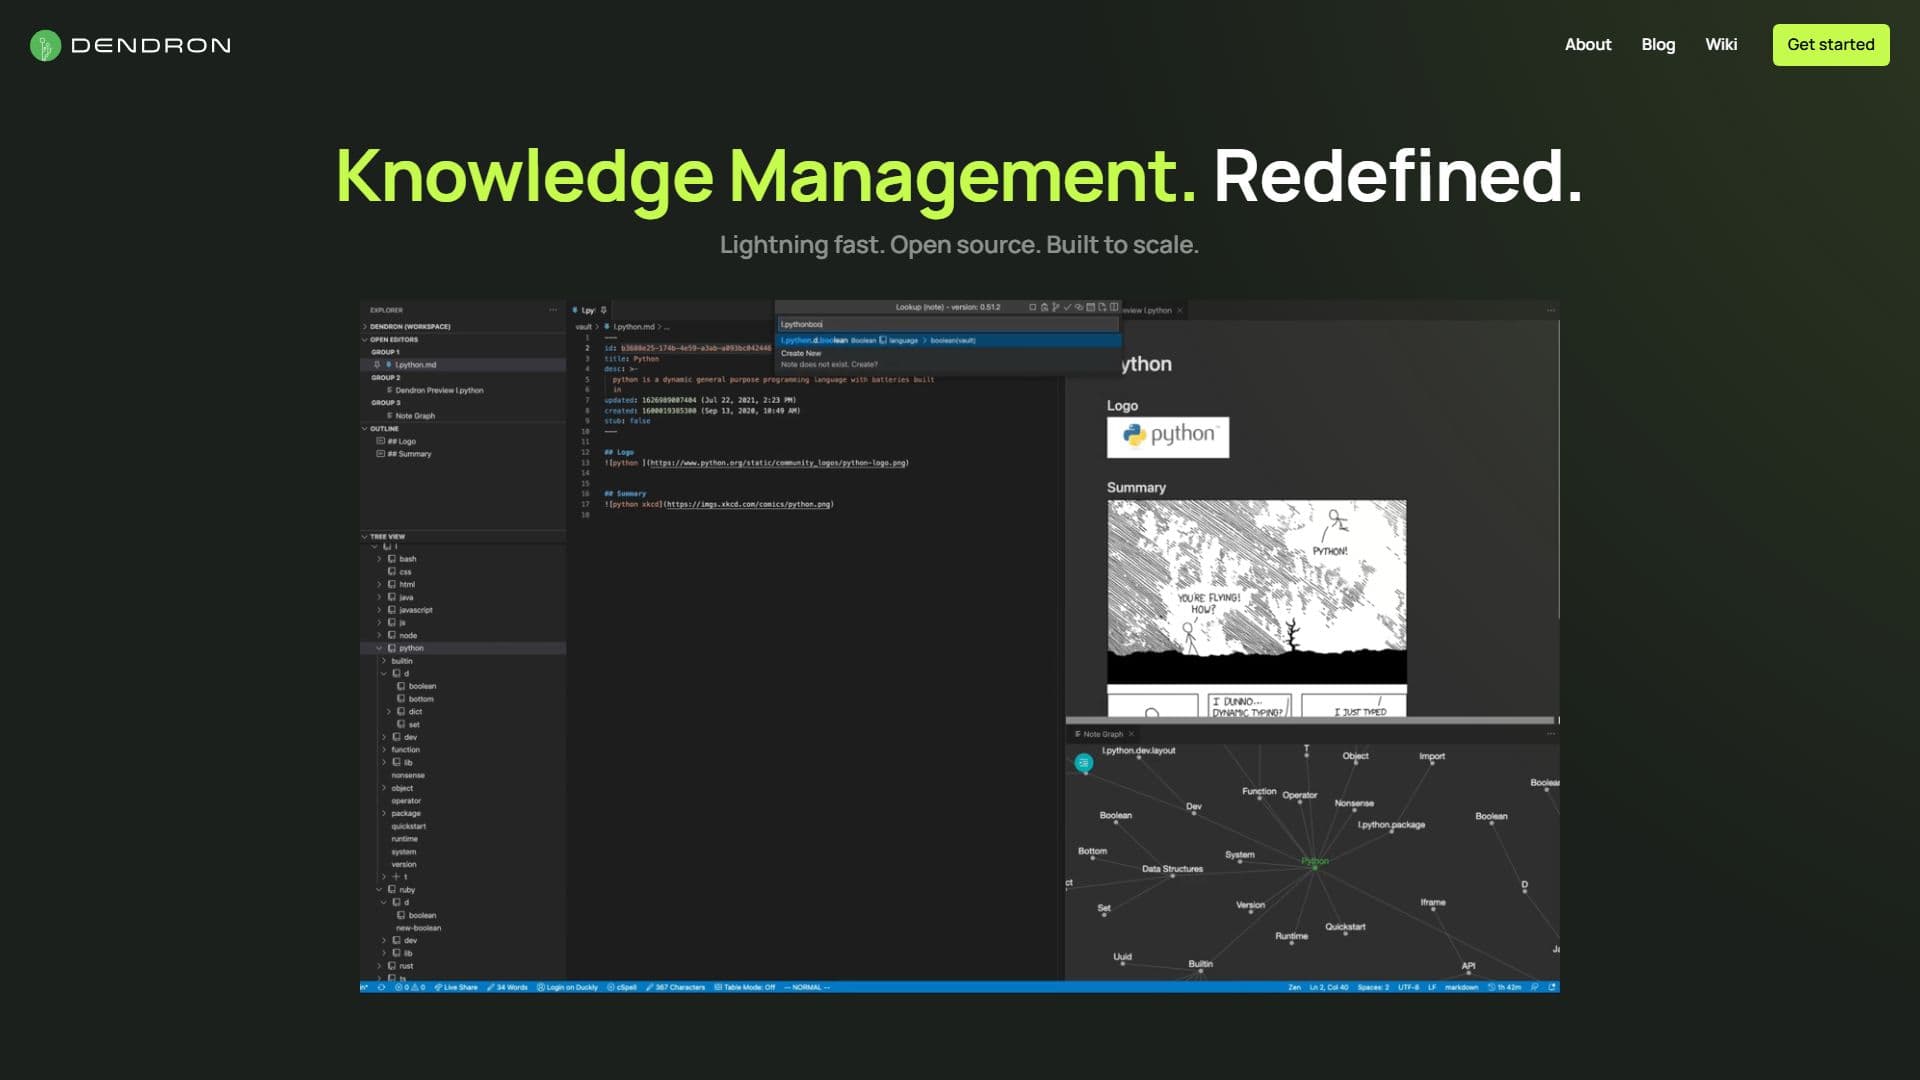Choose the l.python.d.boolean lookup result

pyautogui.click(x=948, y=341)
